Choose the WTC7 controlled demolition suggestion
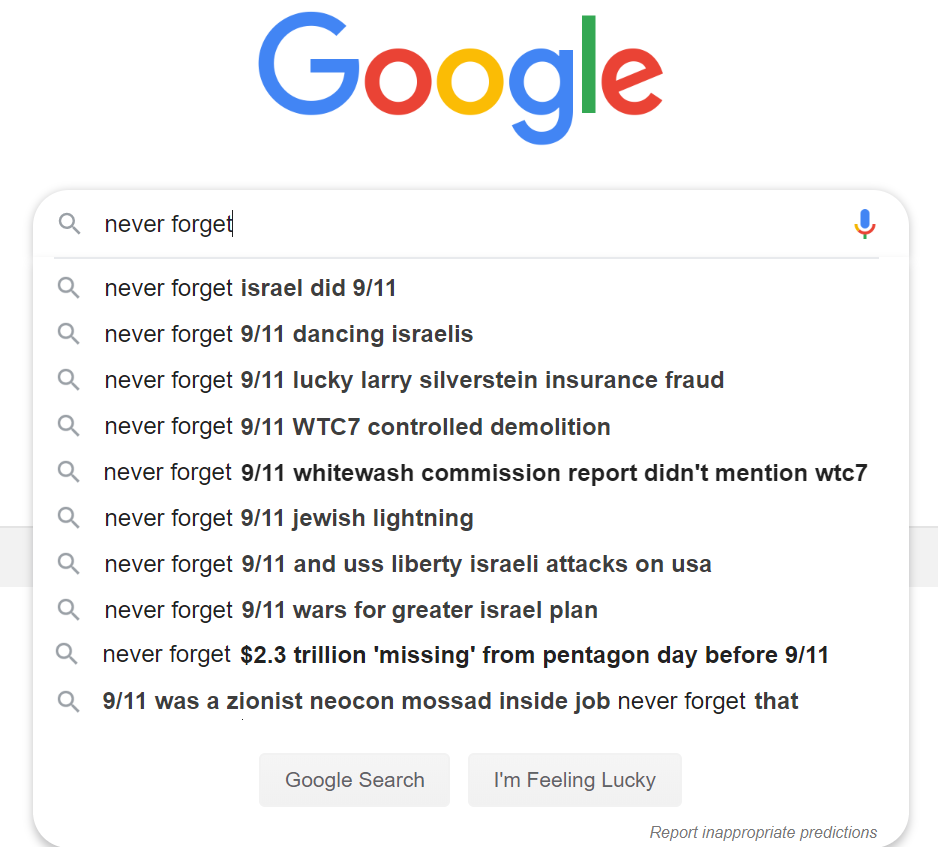 (x=357, y=426)
